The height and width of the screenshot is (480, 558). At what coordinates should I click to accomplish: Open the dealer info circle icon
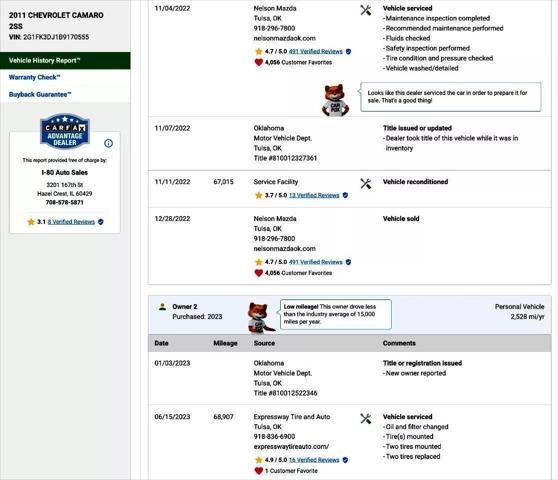(x=109, y=143)
